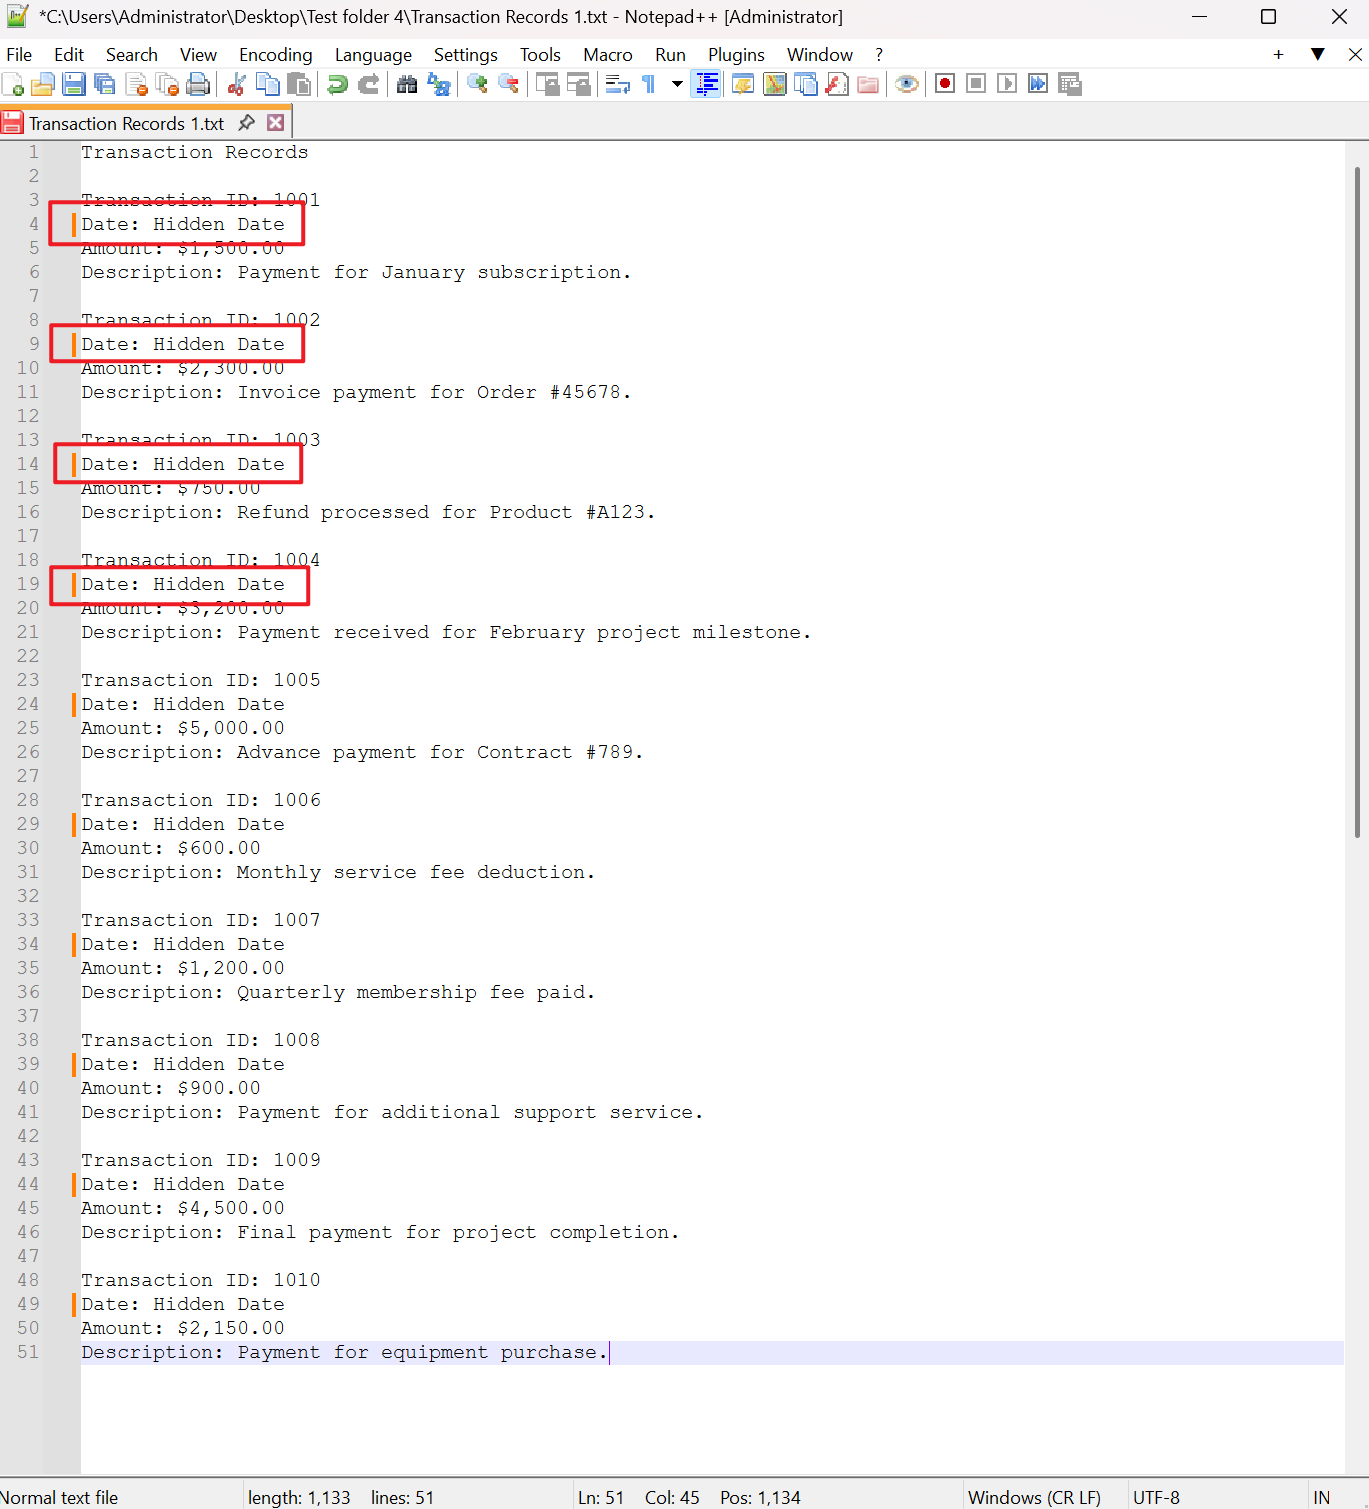
Task: Cut selection with the scissors icon
Action: [237, 85]
